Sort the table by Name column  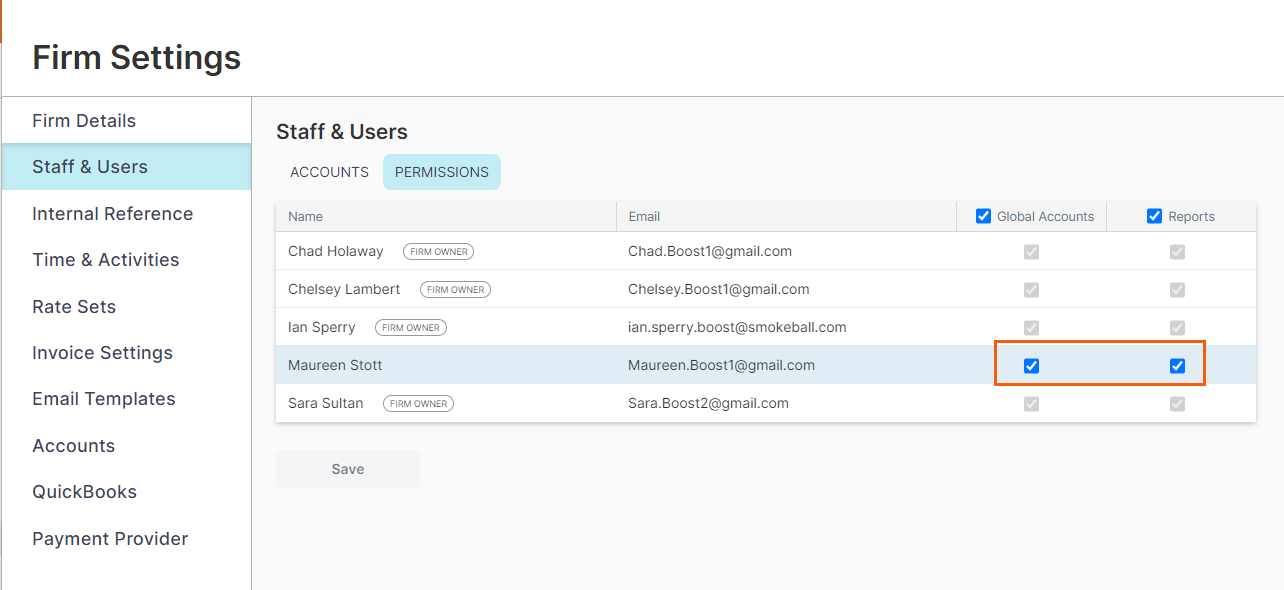305,216
